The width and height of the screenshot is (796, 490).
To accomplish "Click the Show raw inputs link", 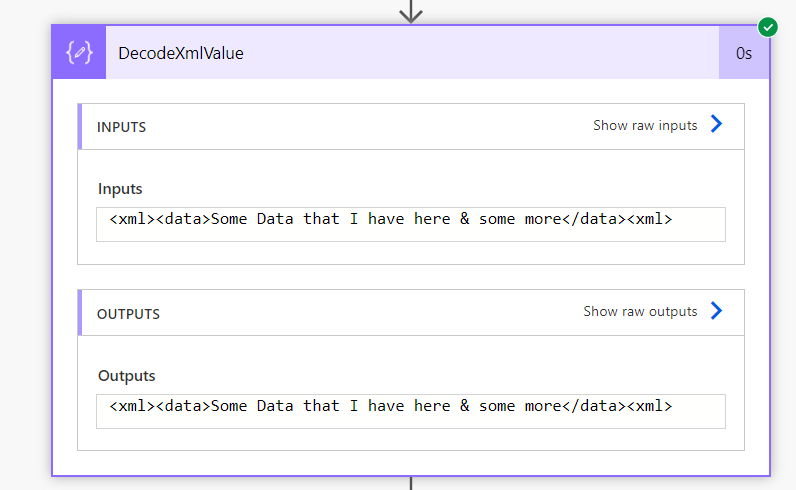I will click(645, 125).
